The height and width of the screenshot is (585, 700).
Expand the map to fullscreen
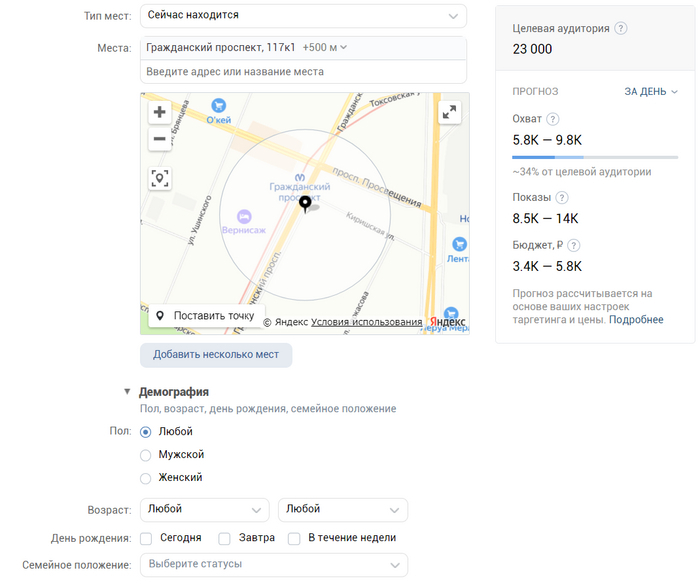point(450,113)
